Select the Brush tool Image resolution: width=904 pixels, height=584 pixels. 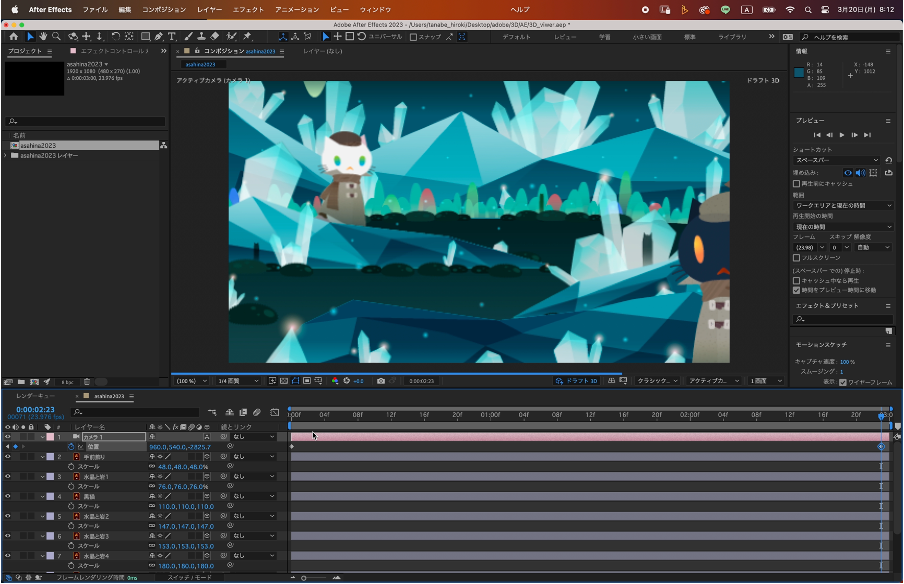point(188,36)
